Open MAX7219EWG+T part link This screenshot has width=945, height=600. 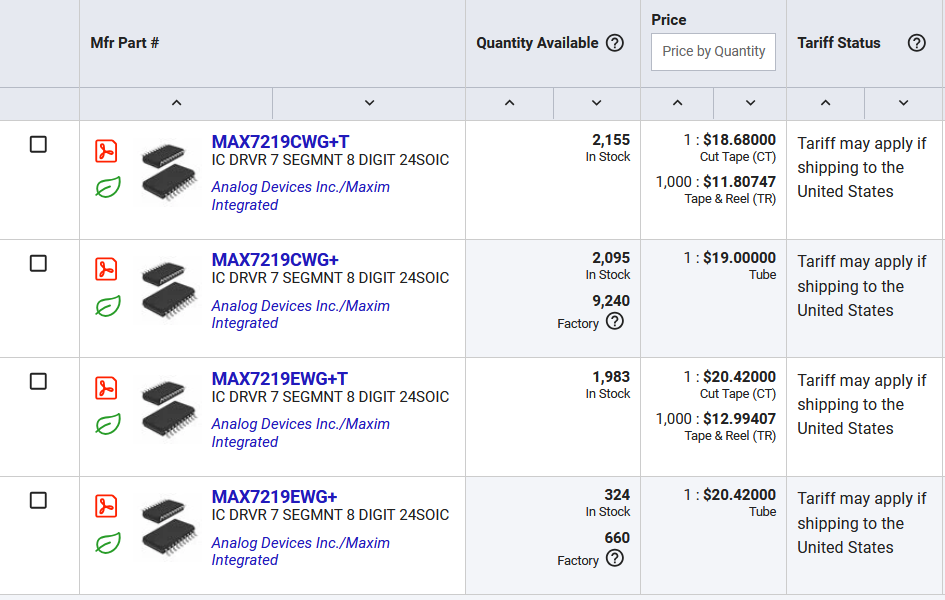280,379
